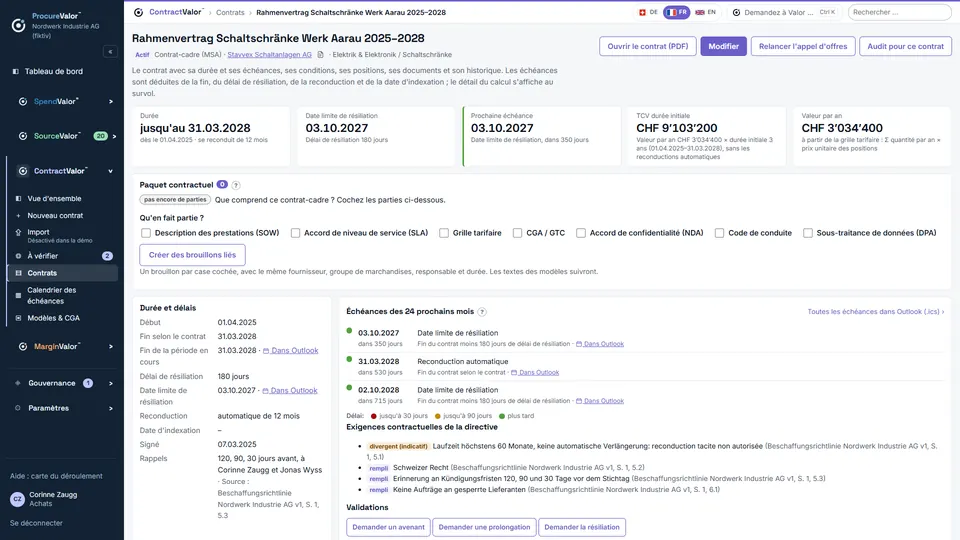The image size is (960, 540).
Task: Collapse the ContractValor section chevron
Action: click(111, 171)
